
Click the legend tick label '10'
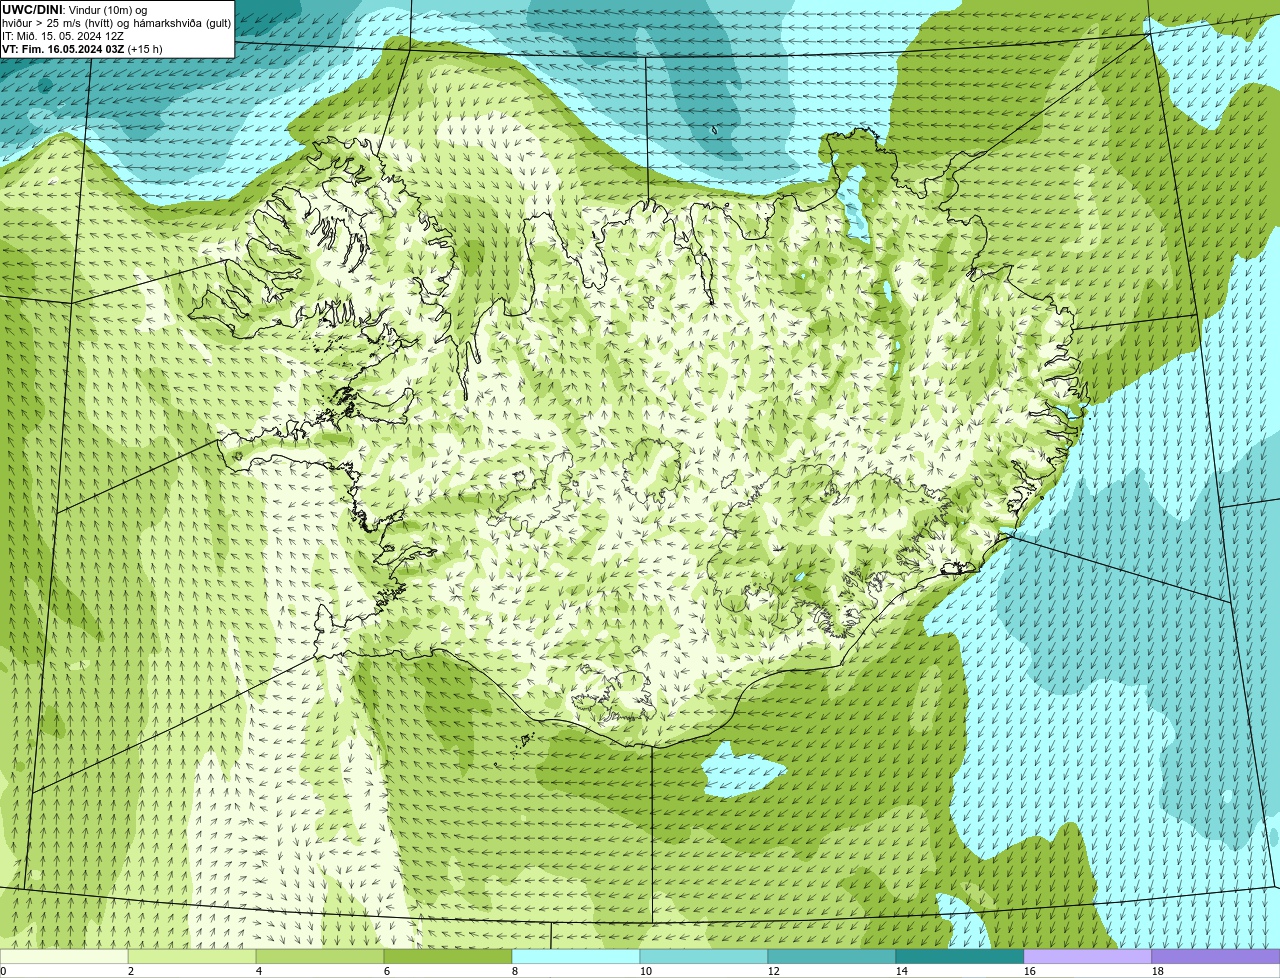click(x=646, y=971)
